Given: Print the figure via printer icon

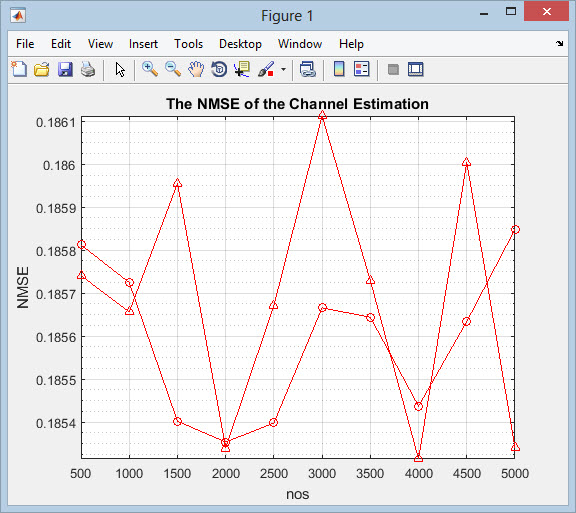Looking at the screenshot, I should (x=88, y=69).
